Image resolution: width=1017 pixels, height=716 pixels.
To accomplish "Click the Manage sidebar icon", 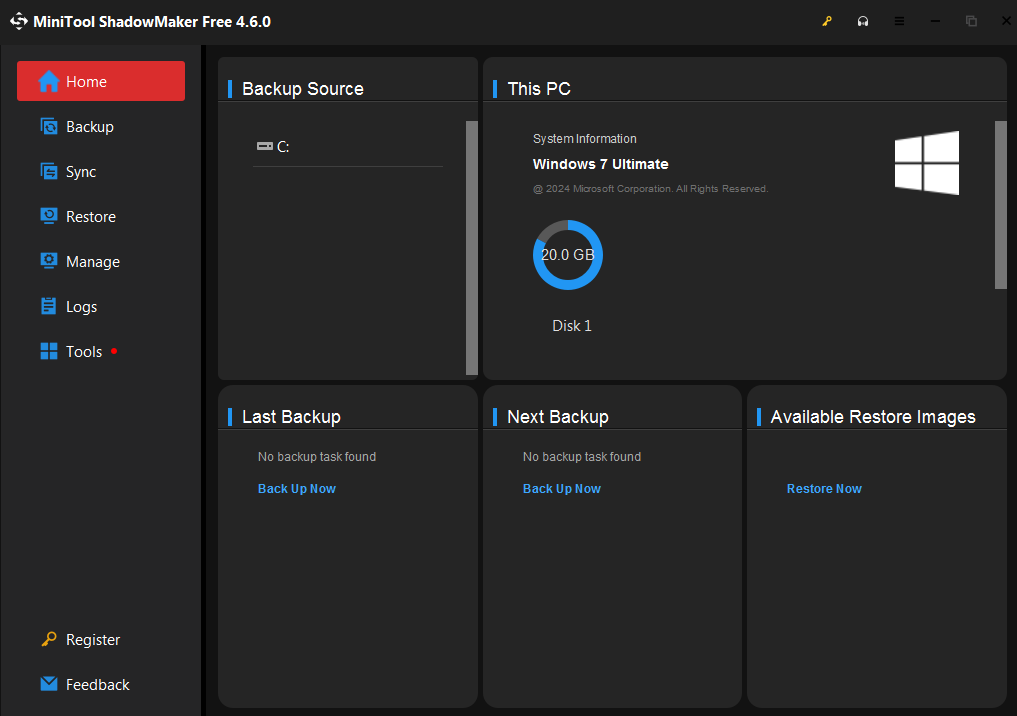I will click(49, 261).
